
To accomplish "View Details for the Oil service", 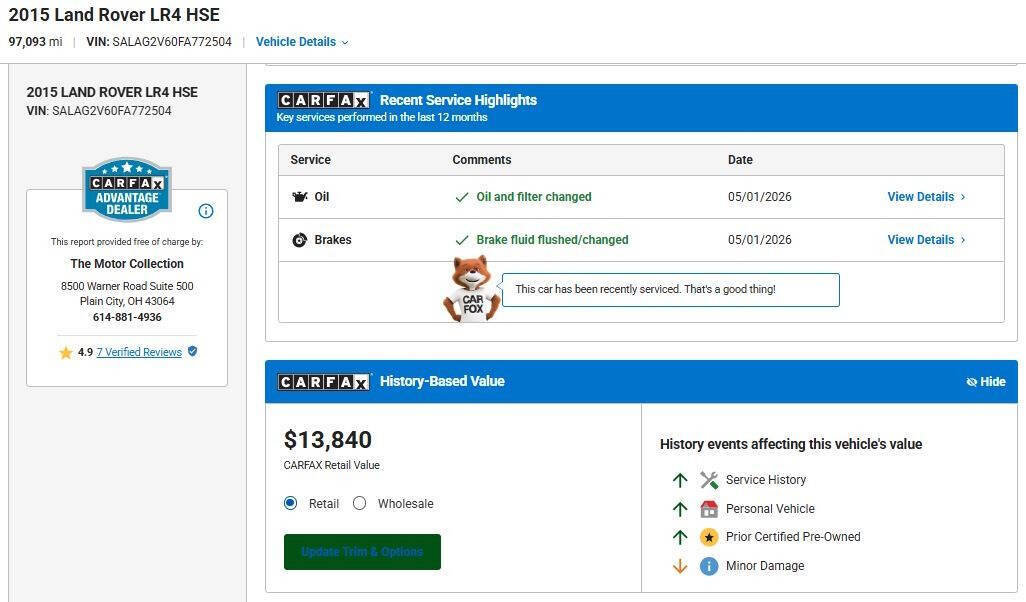I will click(x=921, y=197).
